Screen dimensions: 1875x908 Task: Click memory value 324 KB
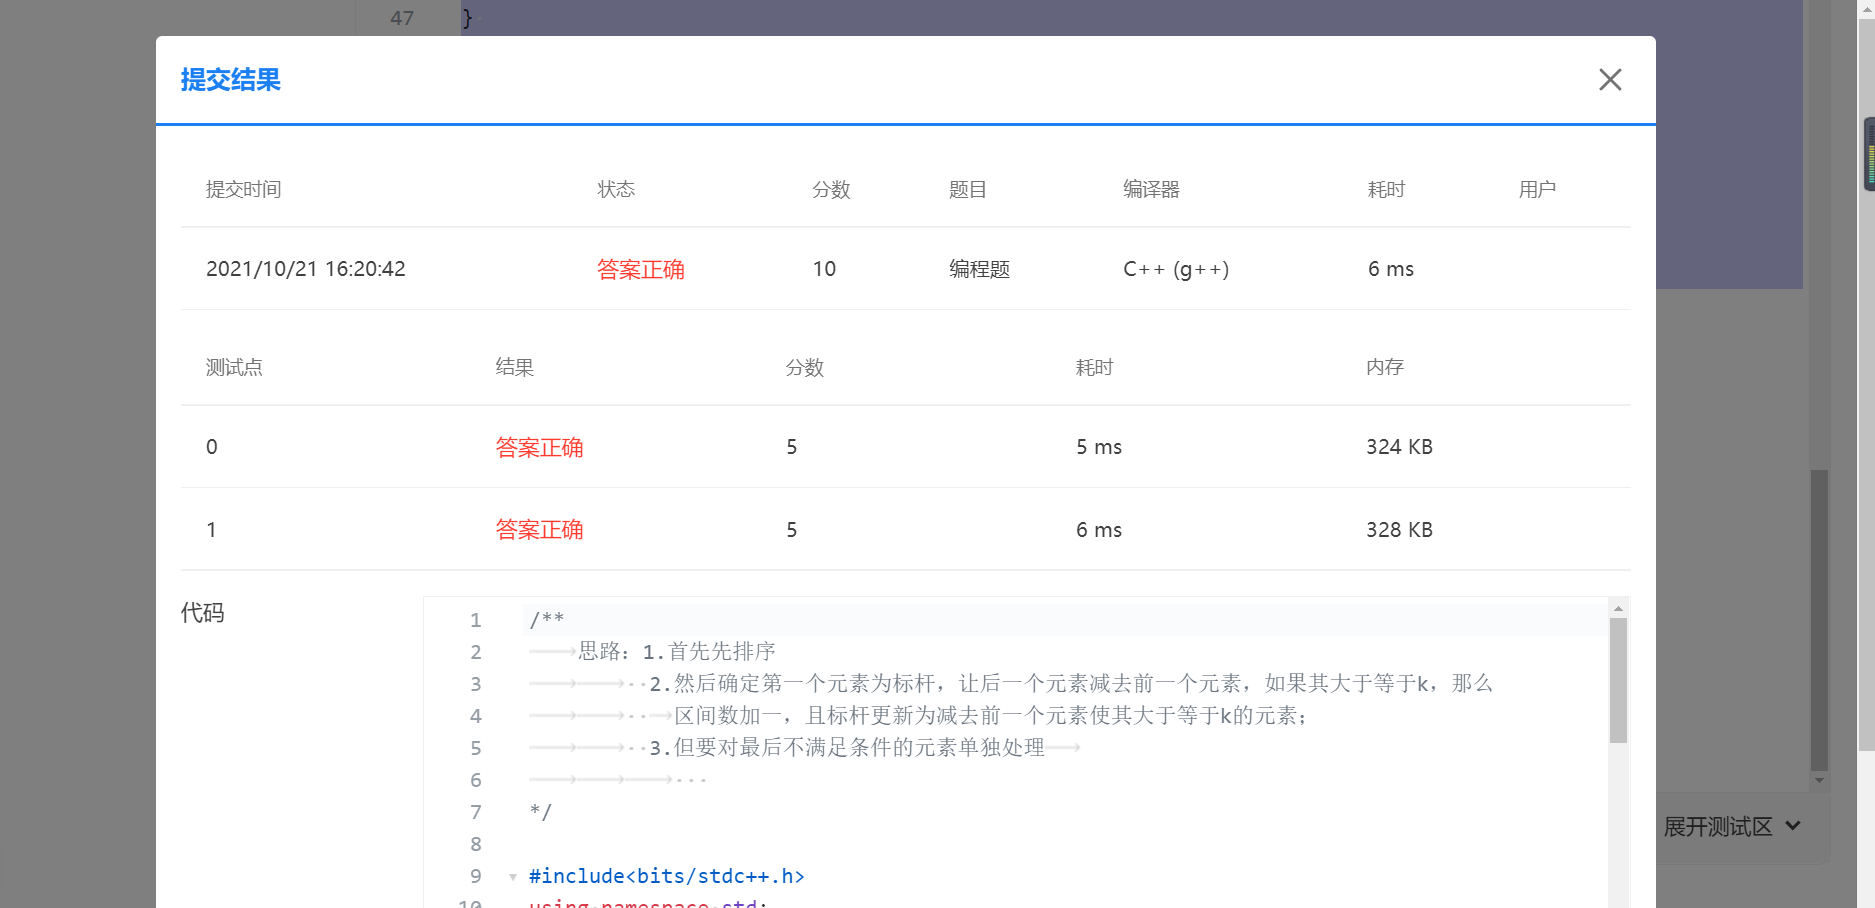pyautogui.click(x=1400, y=447)
